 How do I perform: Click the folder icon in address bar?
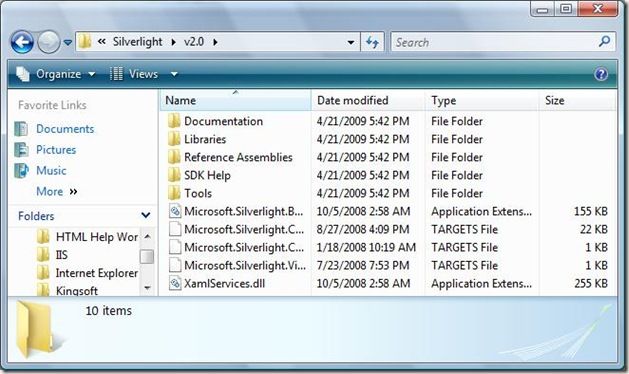point(85,41)
